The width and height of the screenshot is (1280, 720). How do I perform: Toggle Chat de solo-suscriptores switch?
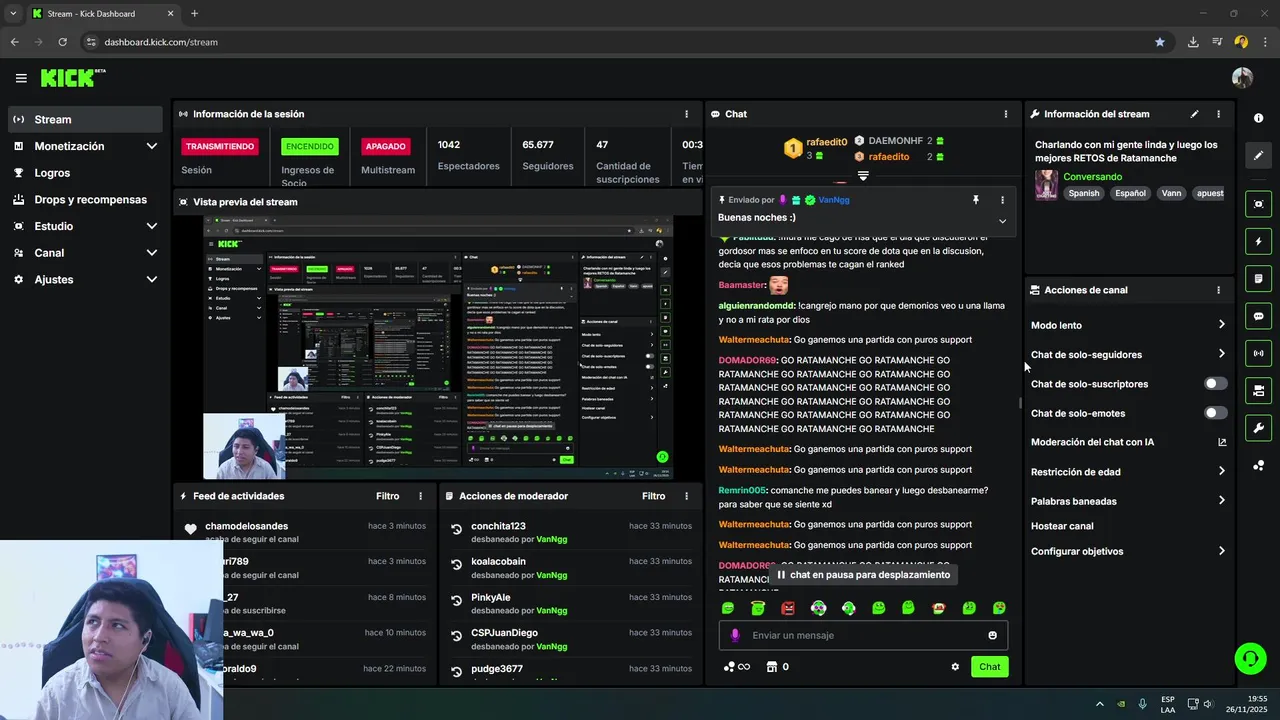1215,384
